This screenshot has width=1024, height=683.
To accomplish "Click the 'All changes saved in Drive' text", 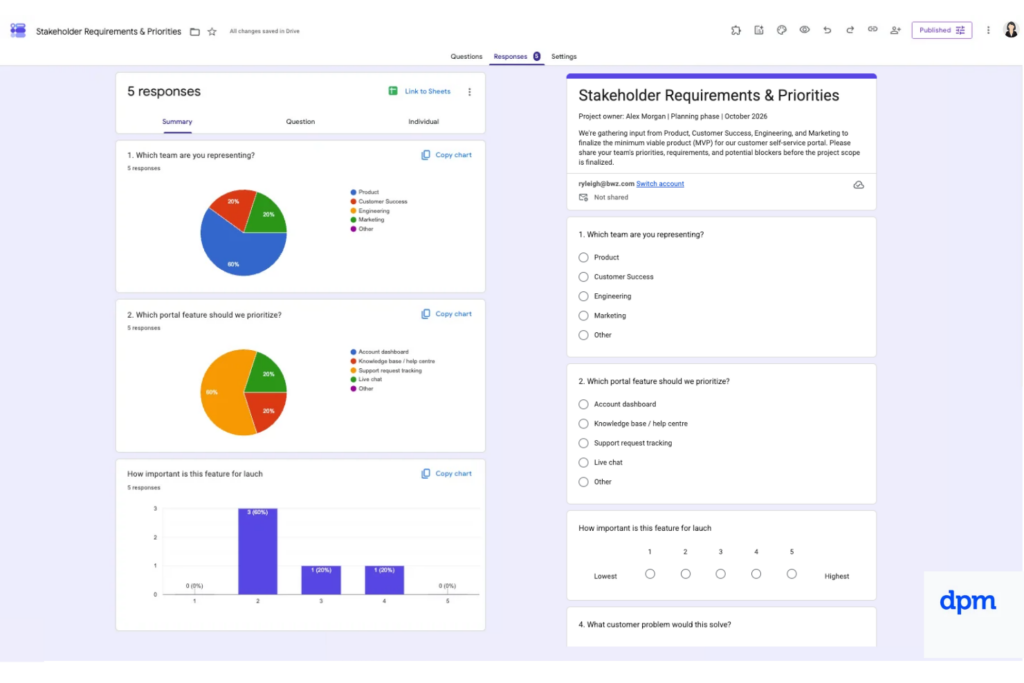I will 264,31.
